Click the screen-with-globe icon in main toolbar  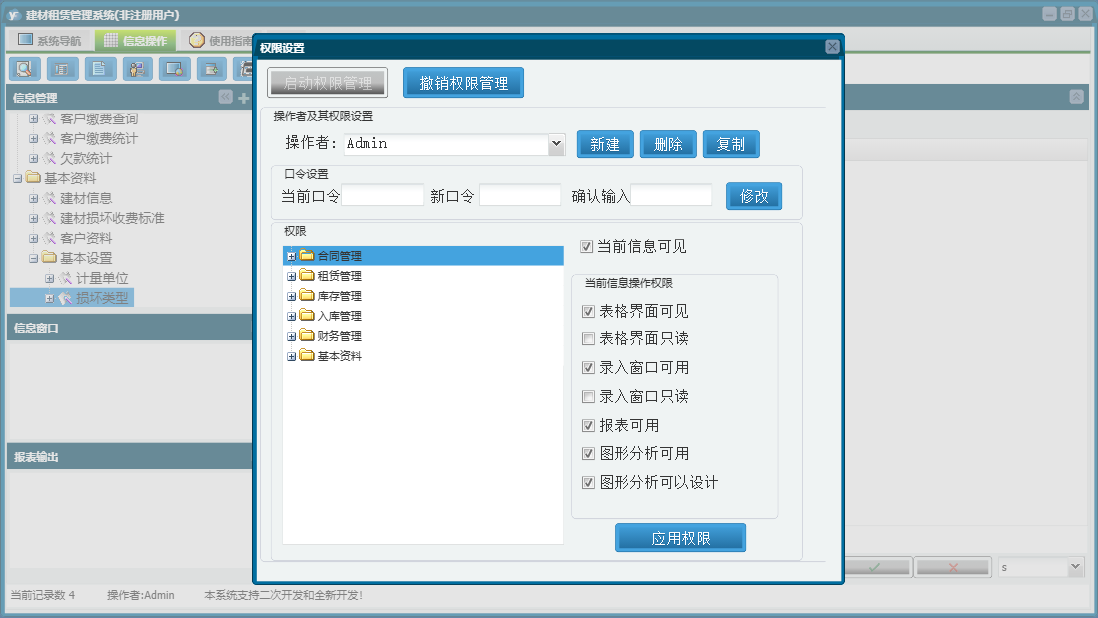click(174, 69)
